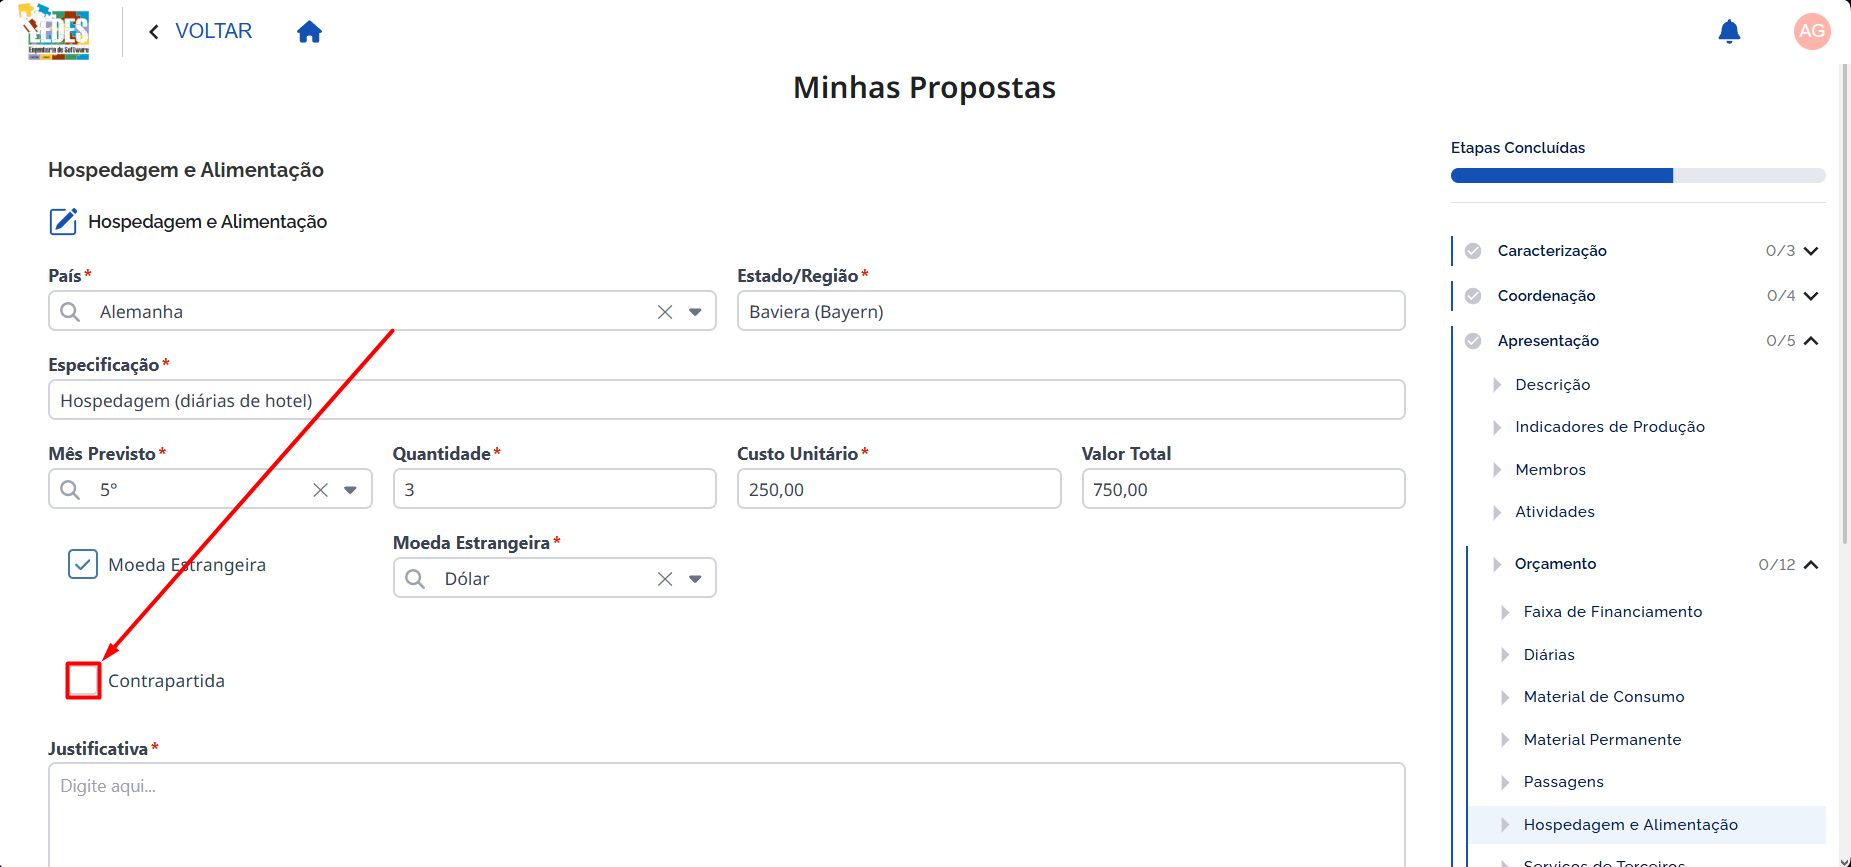The image size is (1851, 867).
Task: Click the EDES logo
Action: point(56,32)
